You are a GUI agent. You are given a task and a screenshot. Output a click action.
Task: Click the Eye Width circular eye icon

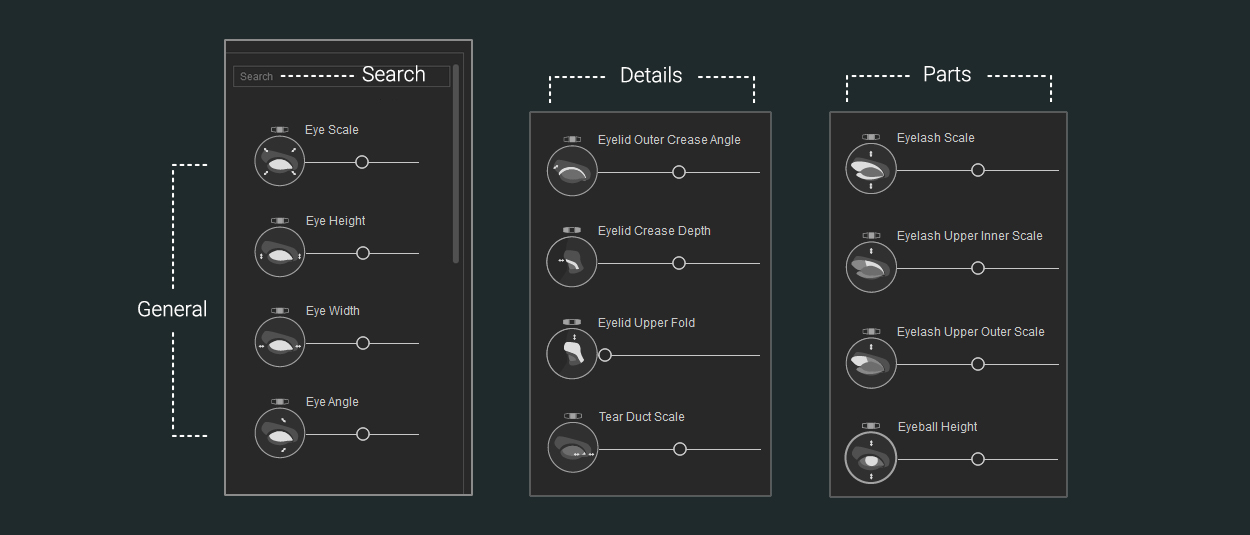tap(279, 343)
